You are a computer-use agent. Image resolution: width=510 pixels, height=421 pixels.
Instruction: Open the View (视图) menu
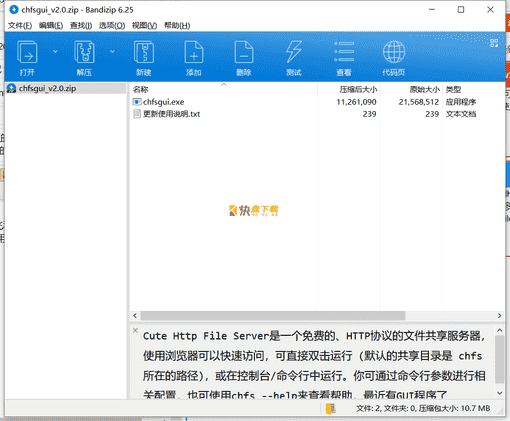click(144, 26)
